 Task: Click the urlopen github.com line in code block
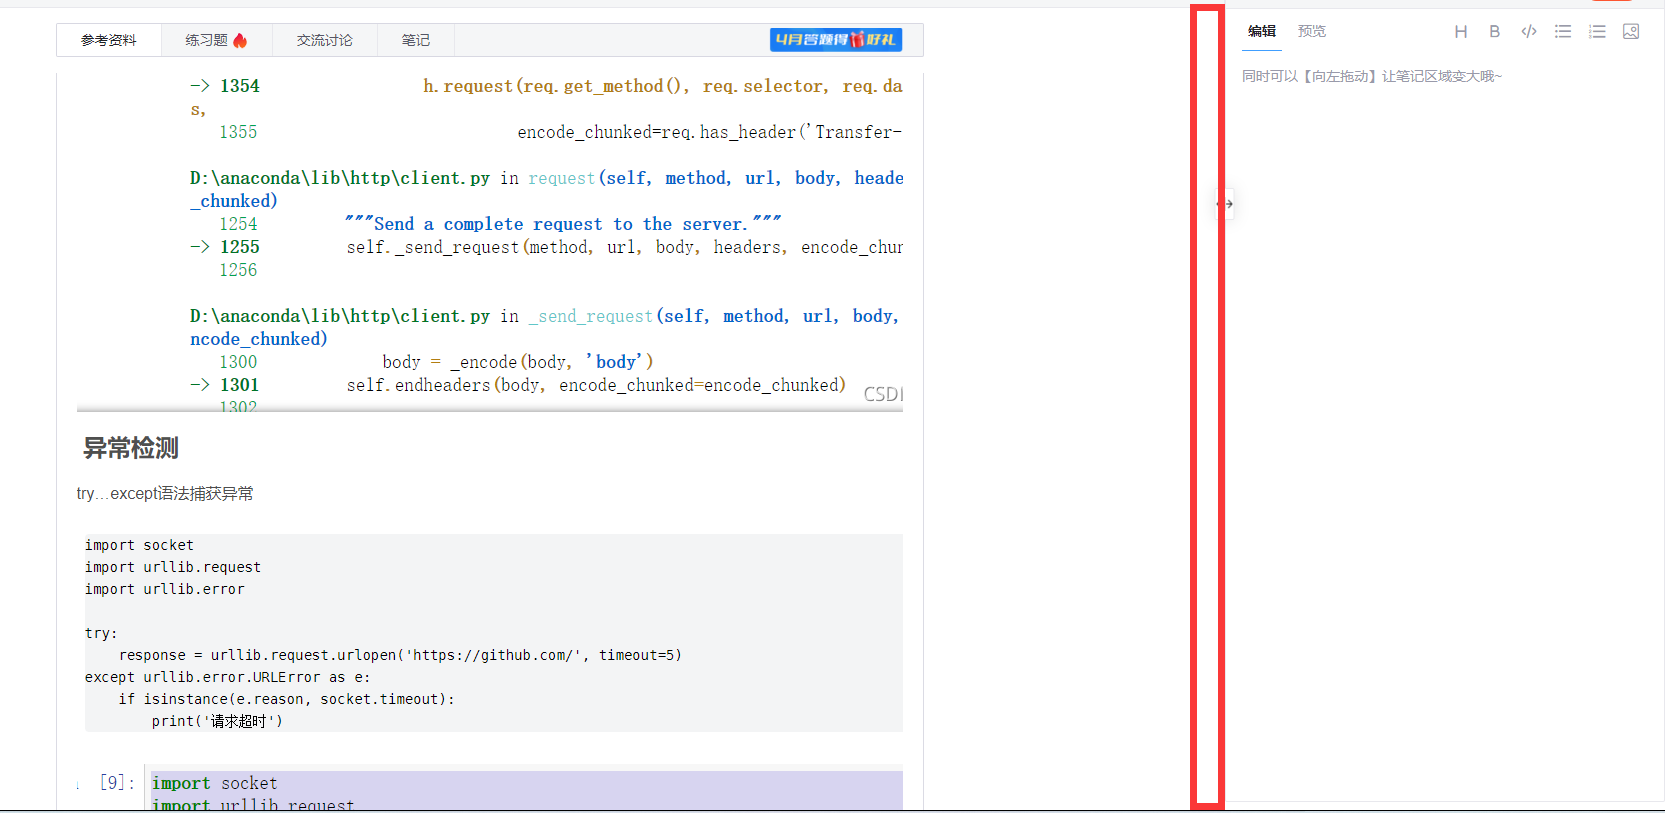point(400,655)
